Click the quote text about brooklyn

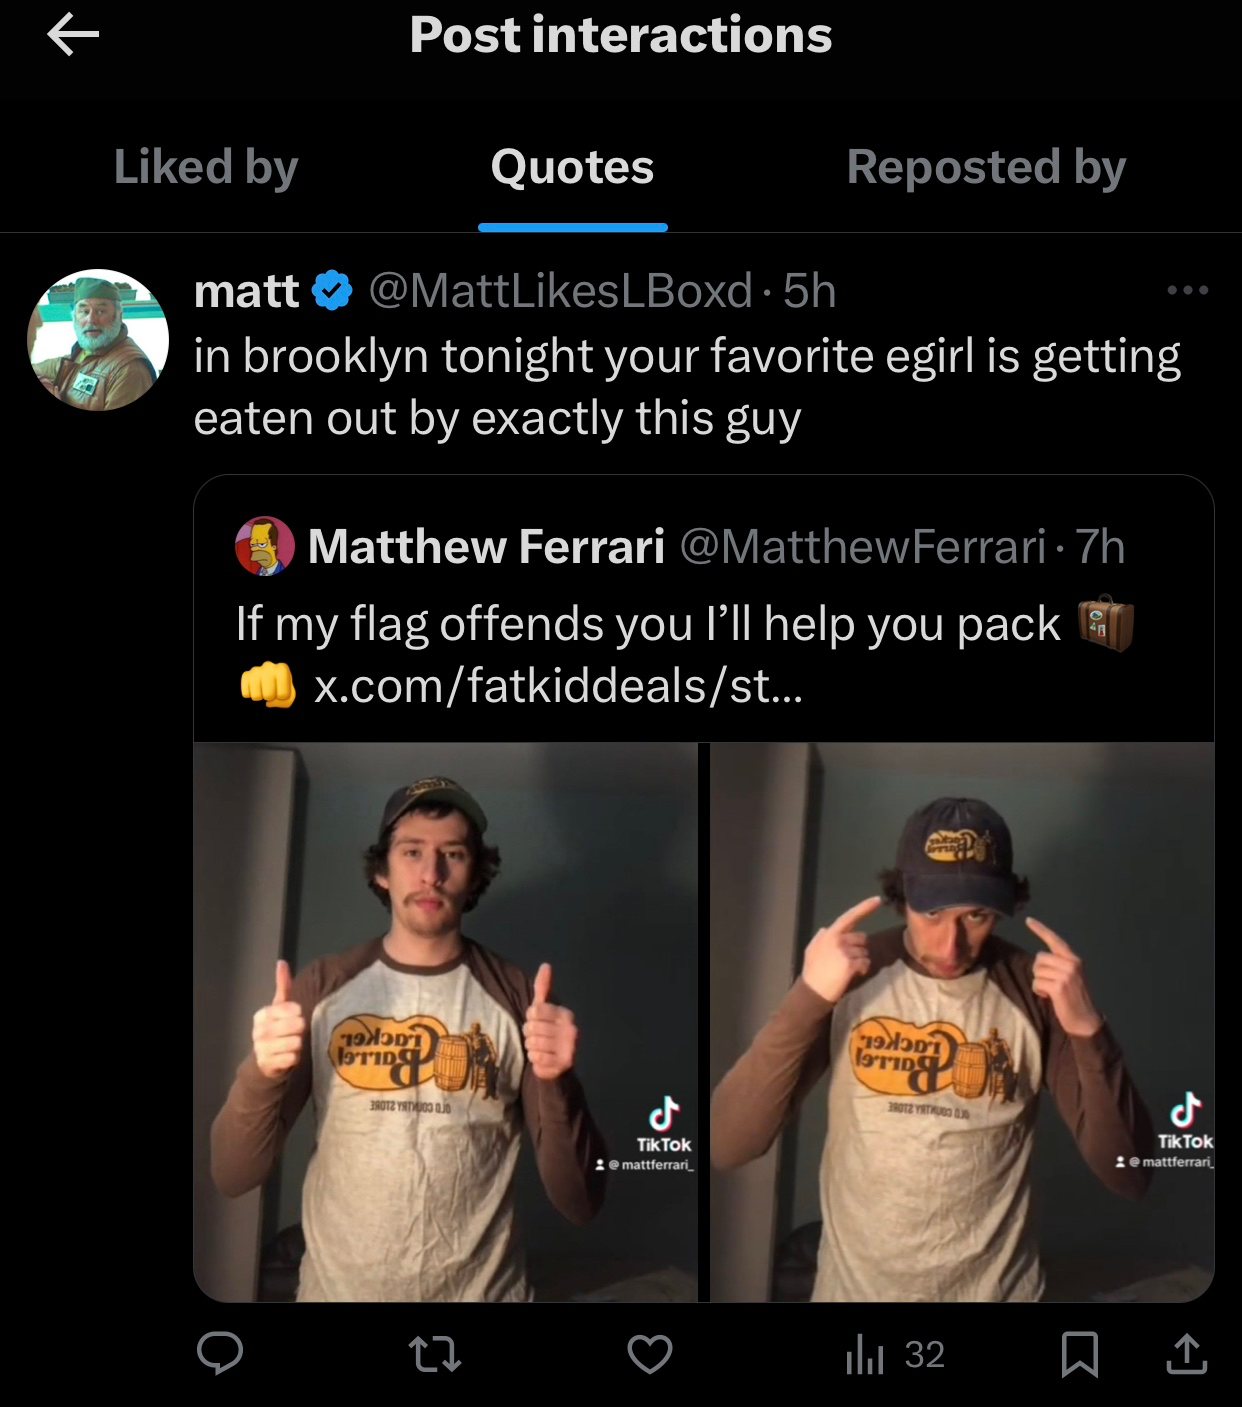click(x=686, y=387)
